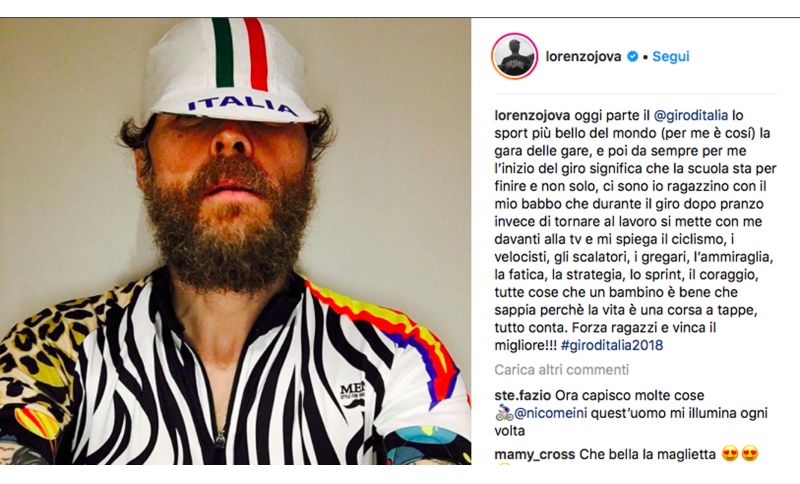Screen dimensions: 800x484
Task: Click the second heart-eyes emoji
Action: click(750, 454)
